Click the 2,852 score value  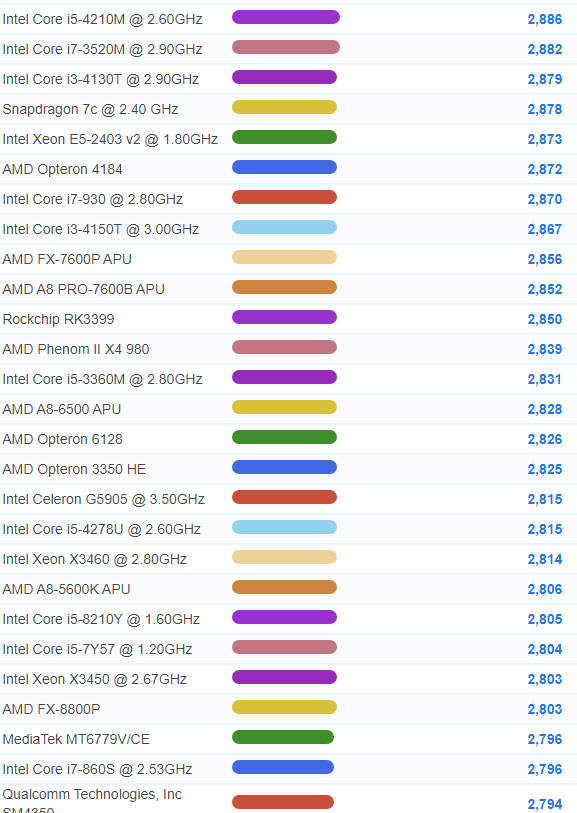pos(545,290)
